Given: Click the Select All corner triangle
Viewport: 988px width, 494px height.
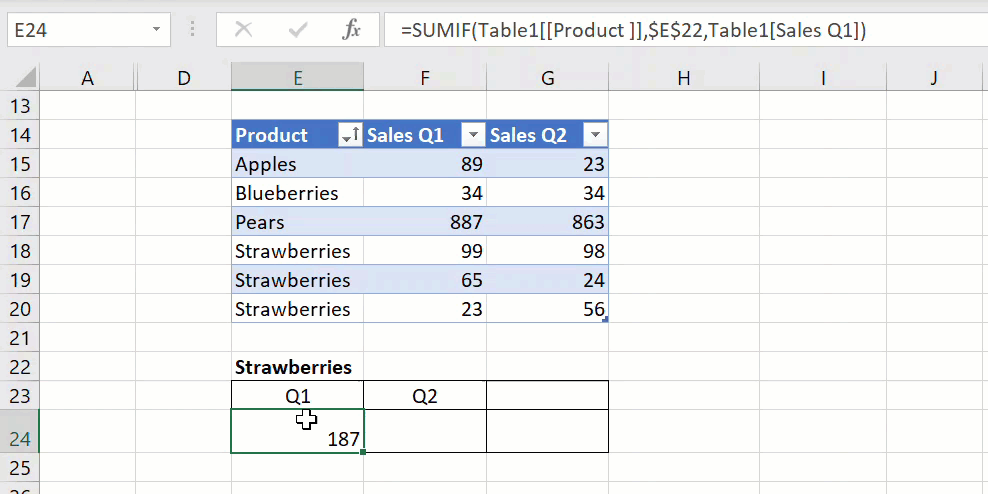Looking at the screenshot, I should 27,77.
